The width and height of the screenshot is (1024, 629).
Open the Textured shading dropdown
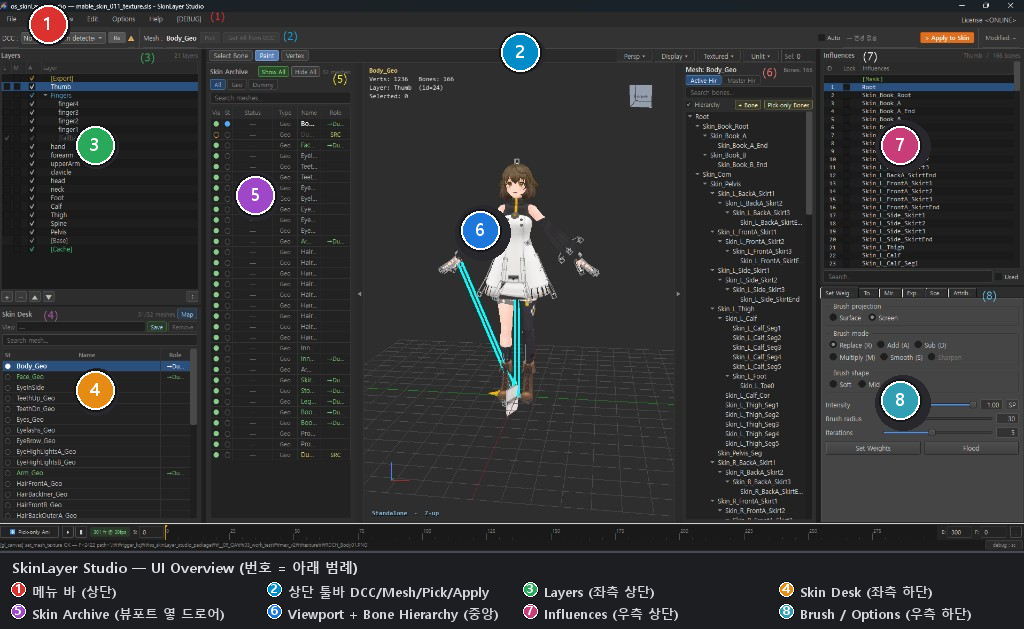pos(718,57)
